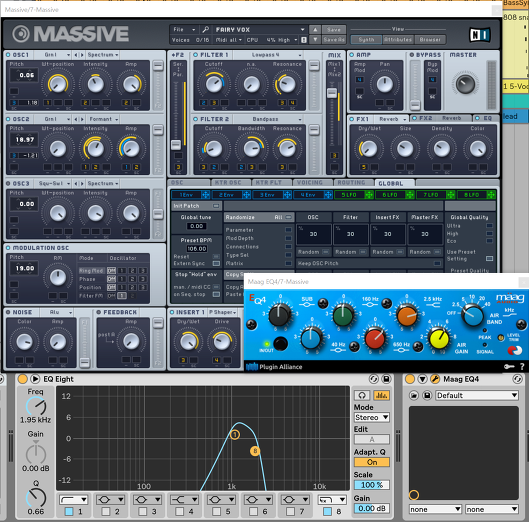Click the Maag EQ4 device folder load icon
Screen dimensions: 529x522
[414, 395]
